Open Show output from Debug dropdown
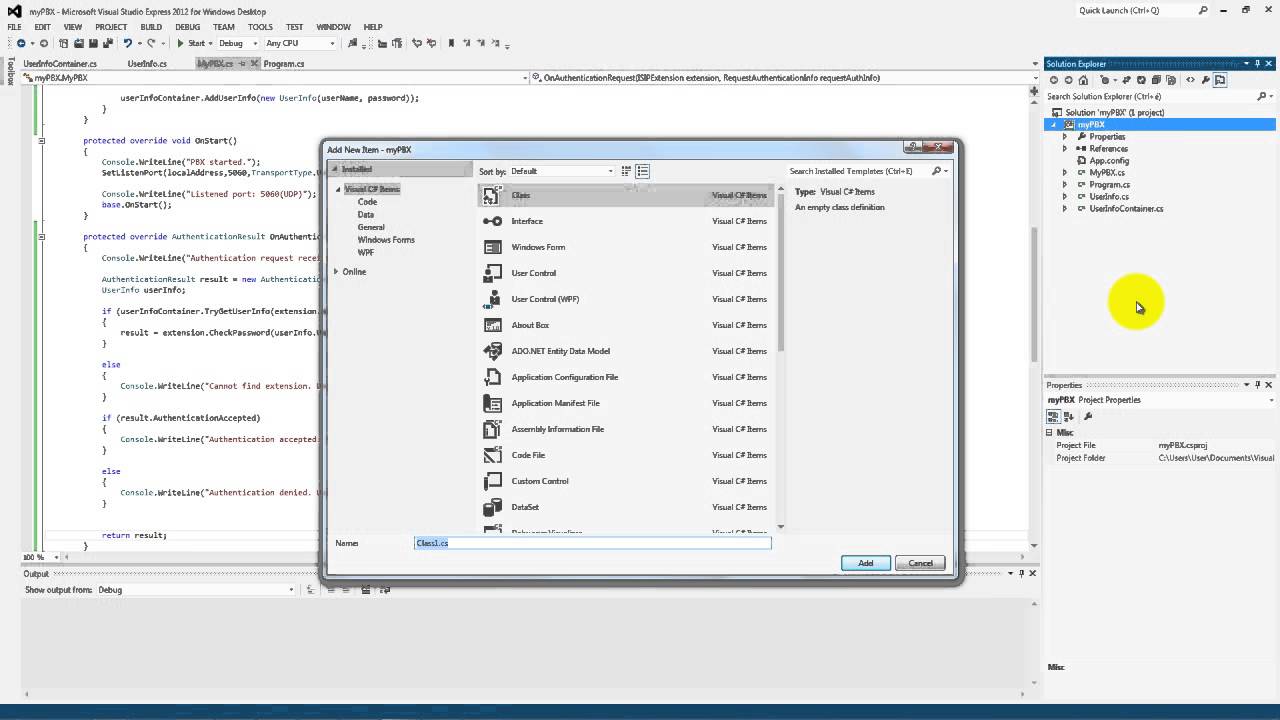The image size is (1280, 720). (196, 590)
